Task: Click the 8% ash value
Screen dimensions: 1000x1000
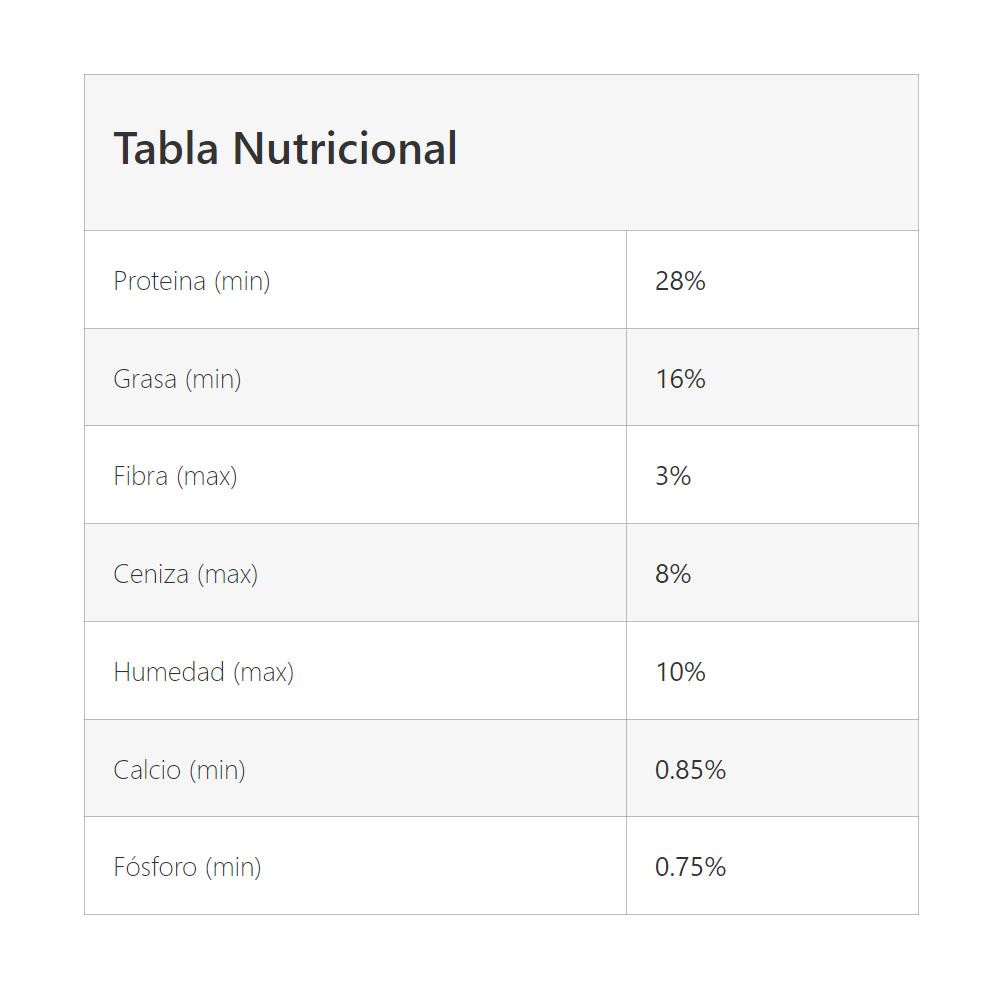Action: (x=673, y=574)
